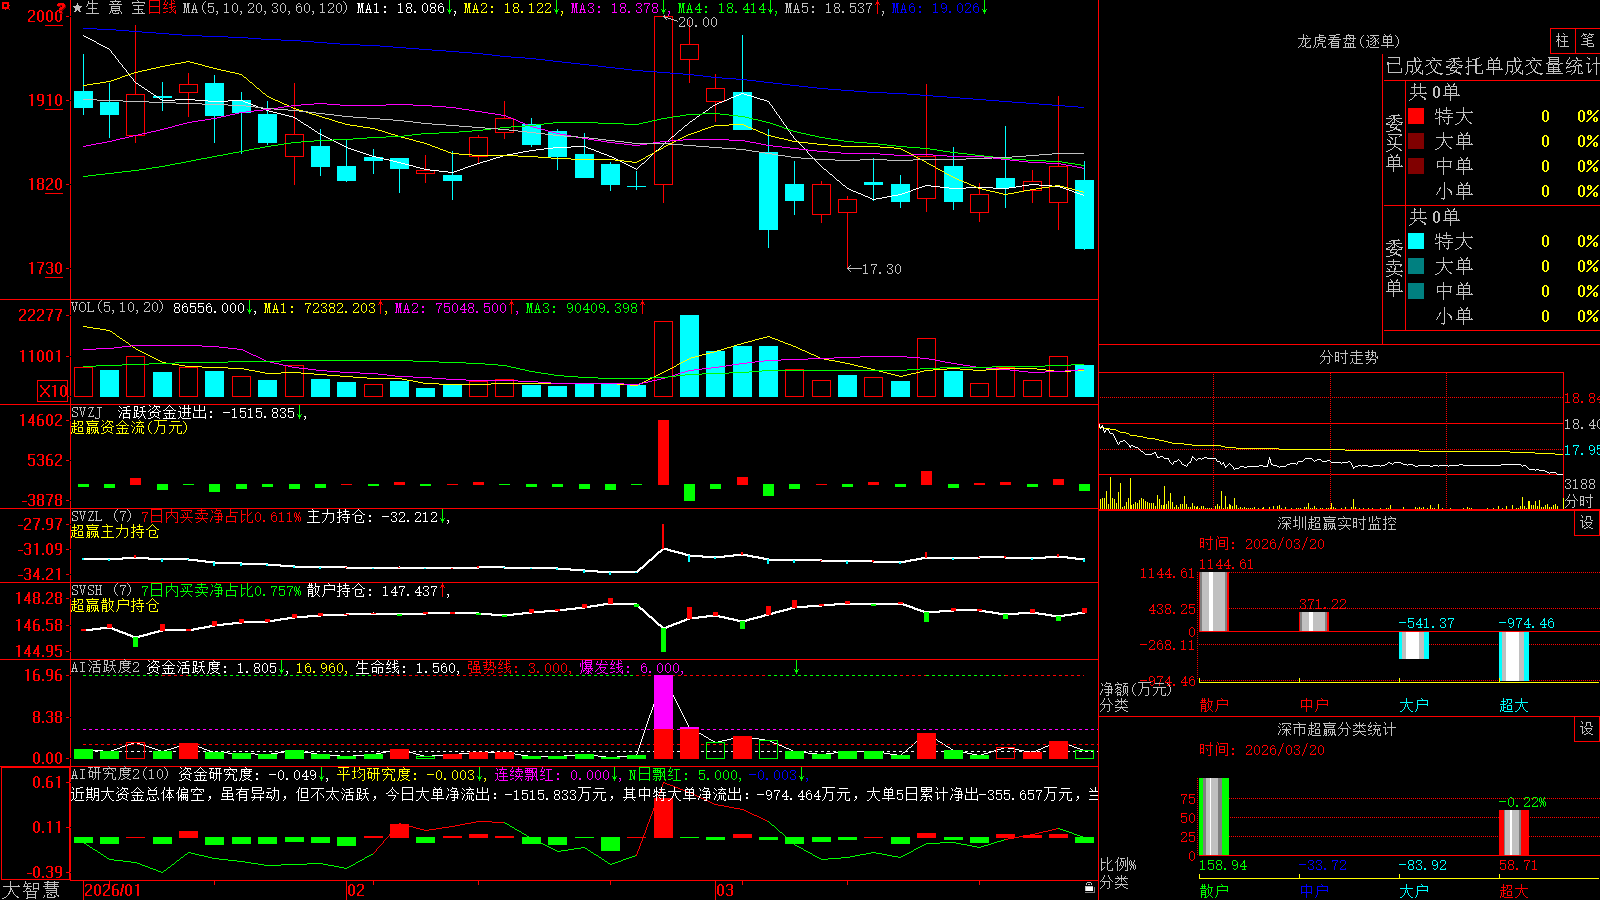Click the 超赢资金流(万元) label
The height and width of the screenshot is (900, 1600).
click(x=130, y=427)
